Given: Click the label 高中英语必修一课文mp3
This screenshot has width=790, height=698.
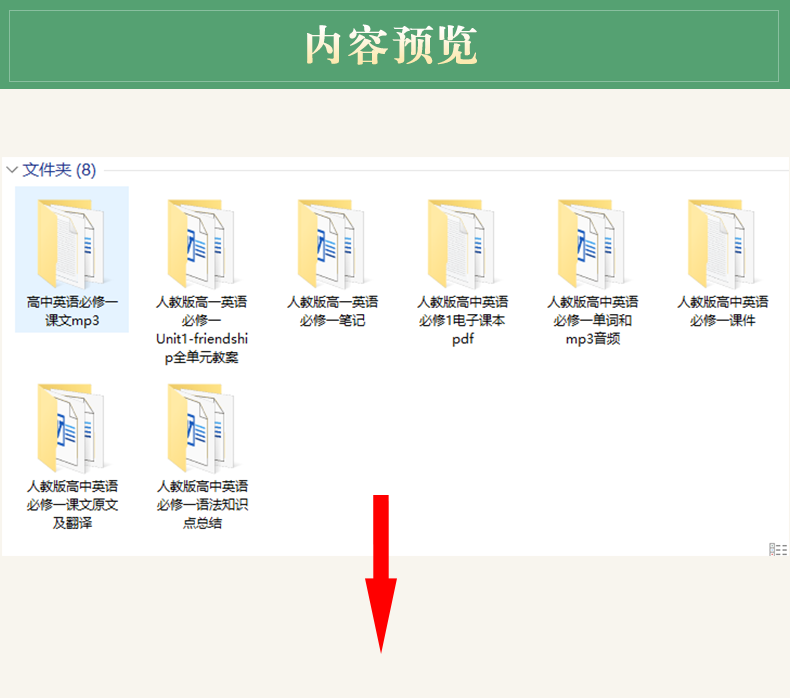Looking at the screenshot, I should click(x=72, y=311).
